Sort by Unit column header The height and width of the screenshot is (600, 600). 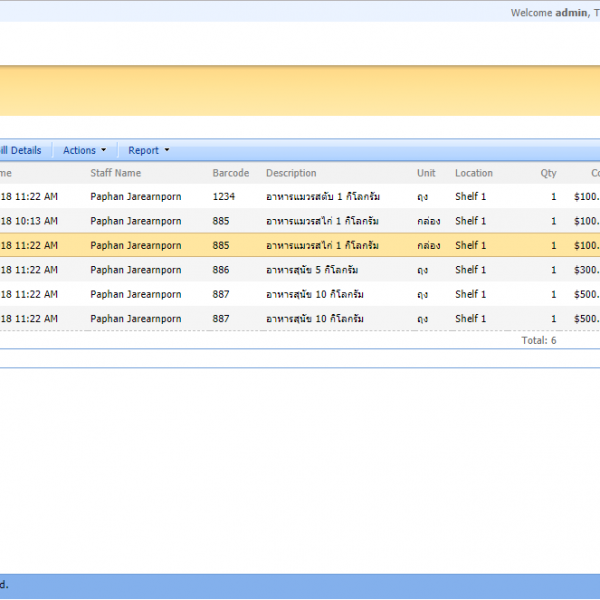426,173
